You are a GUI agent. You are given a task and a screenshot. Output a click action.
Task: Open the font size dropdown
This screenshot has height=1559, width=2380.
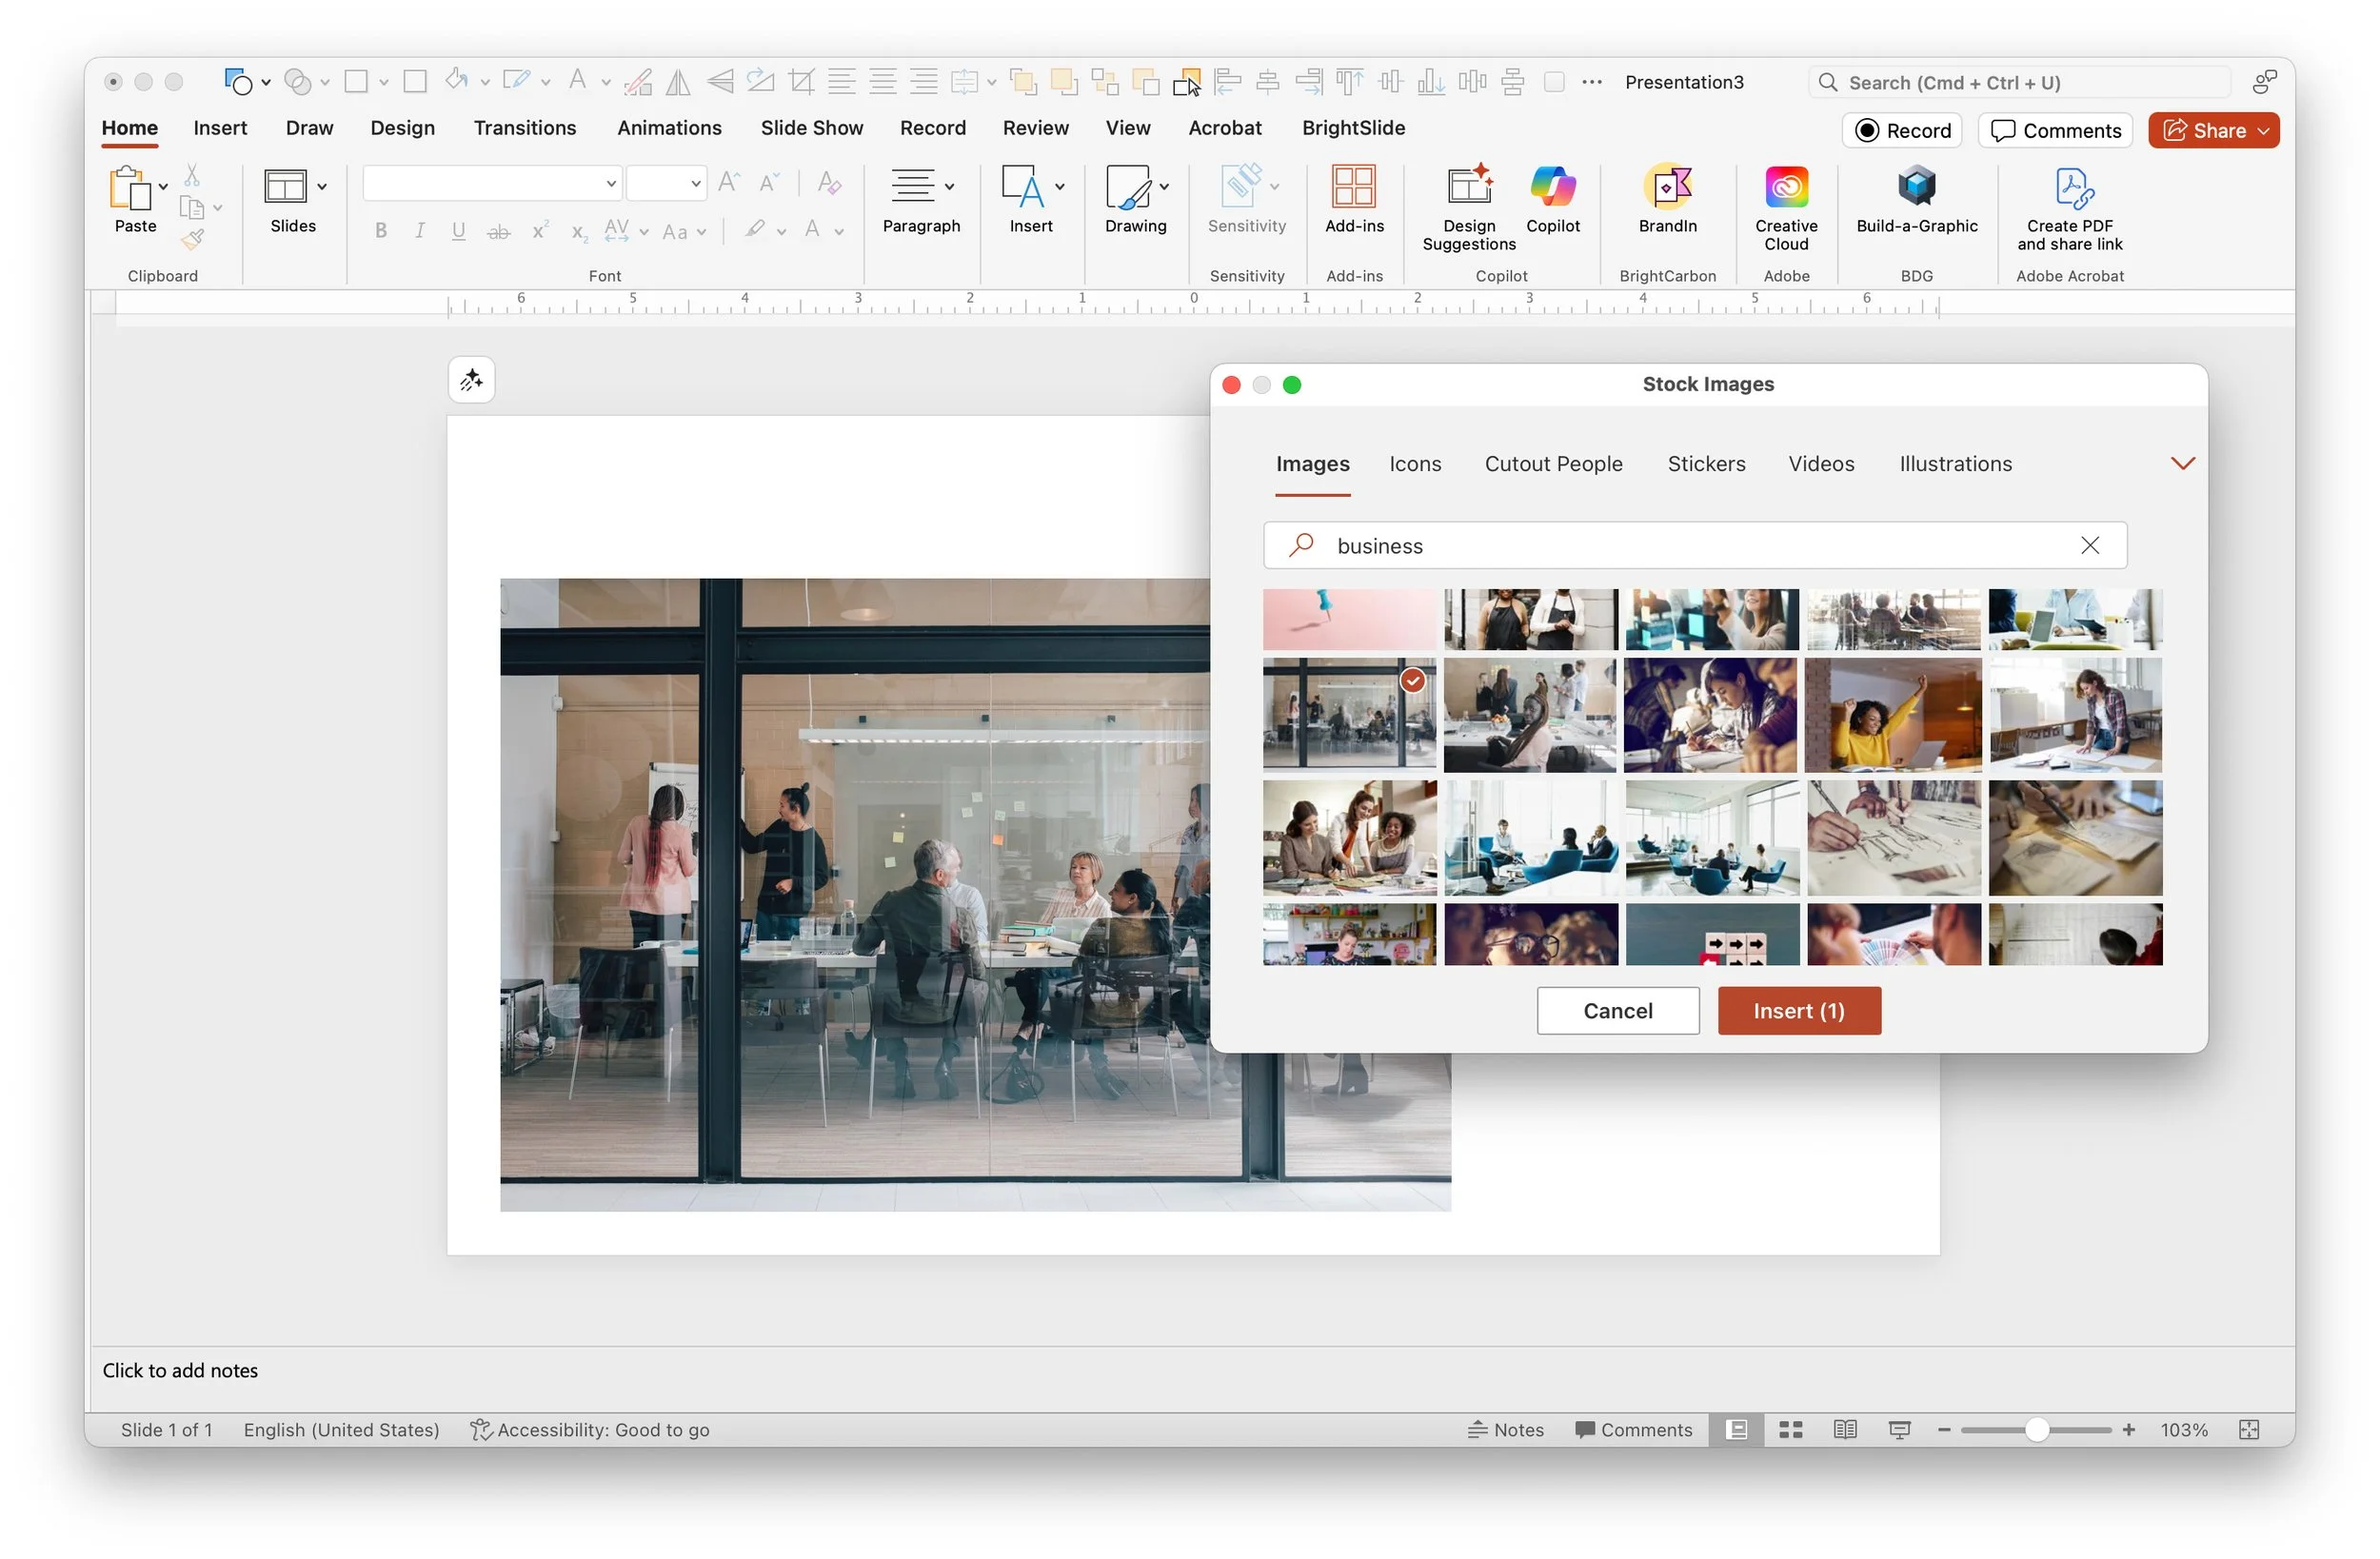[695, 184]
